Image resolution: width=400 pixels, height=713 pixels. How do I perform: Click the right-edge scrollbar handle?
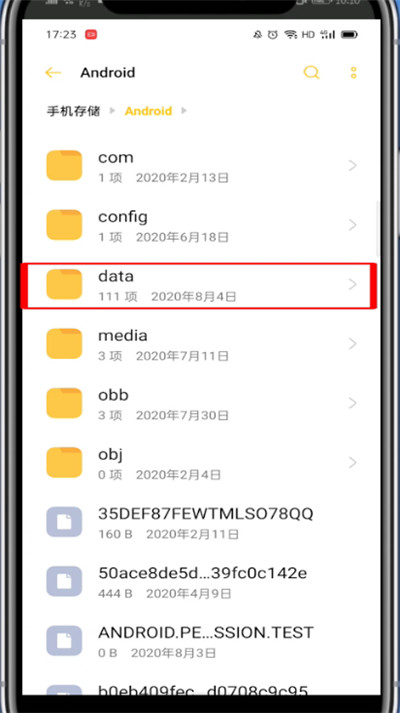coord(377,227)
